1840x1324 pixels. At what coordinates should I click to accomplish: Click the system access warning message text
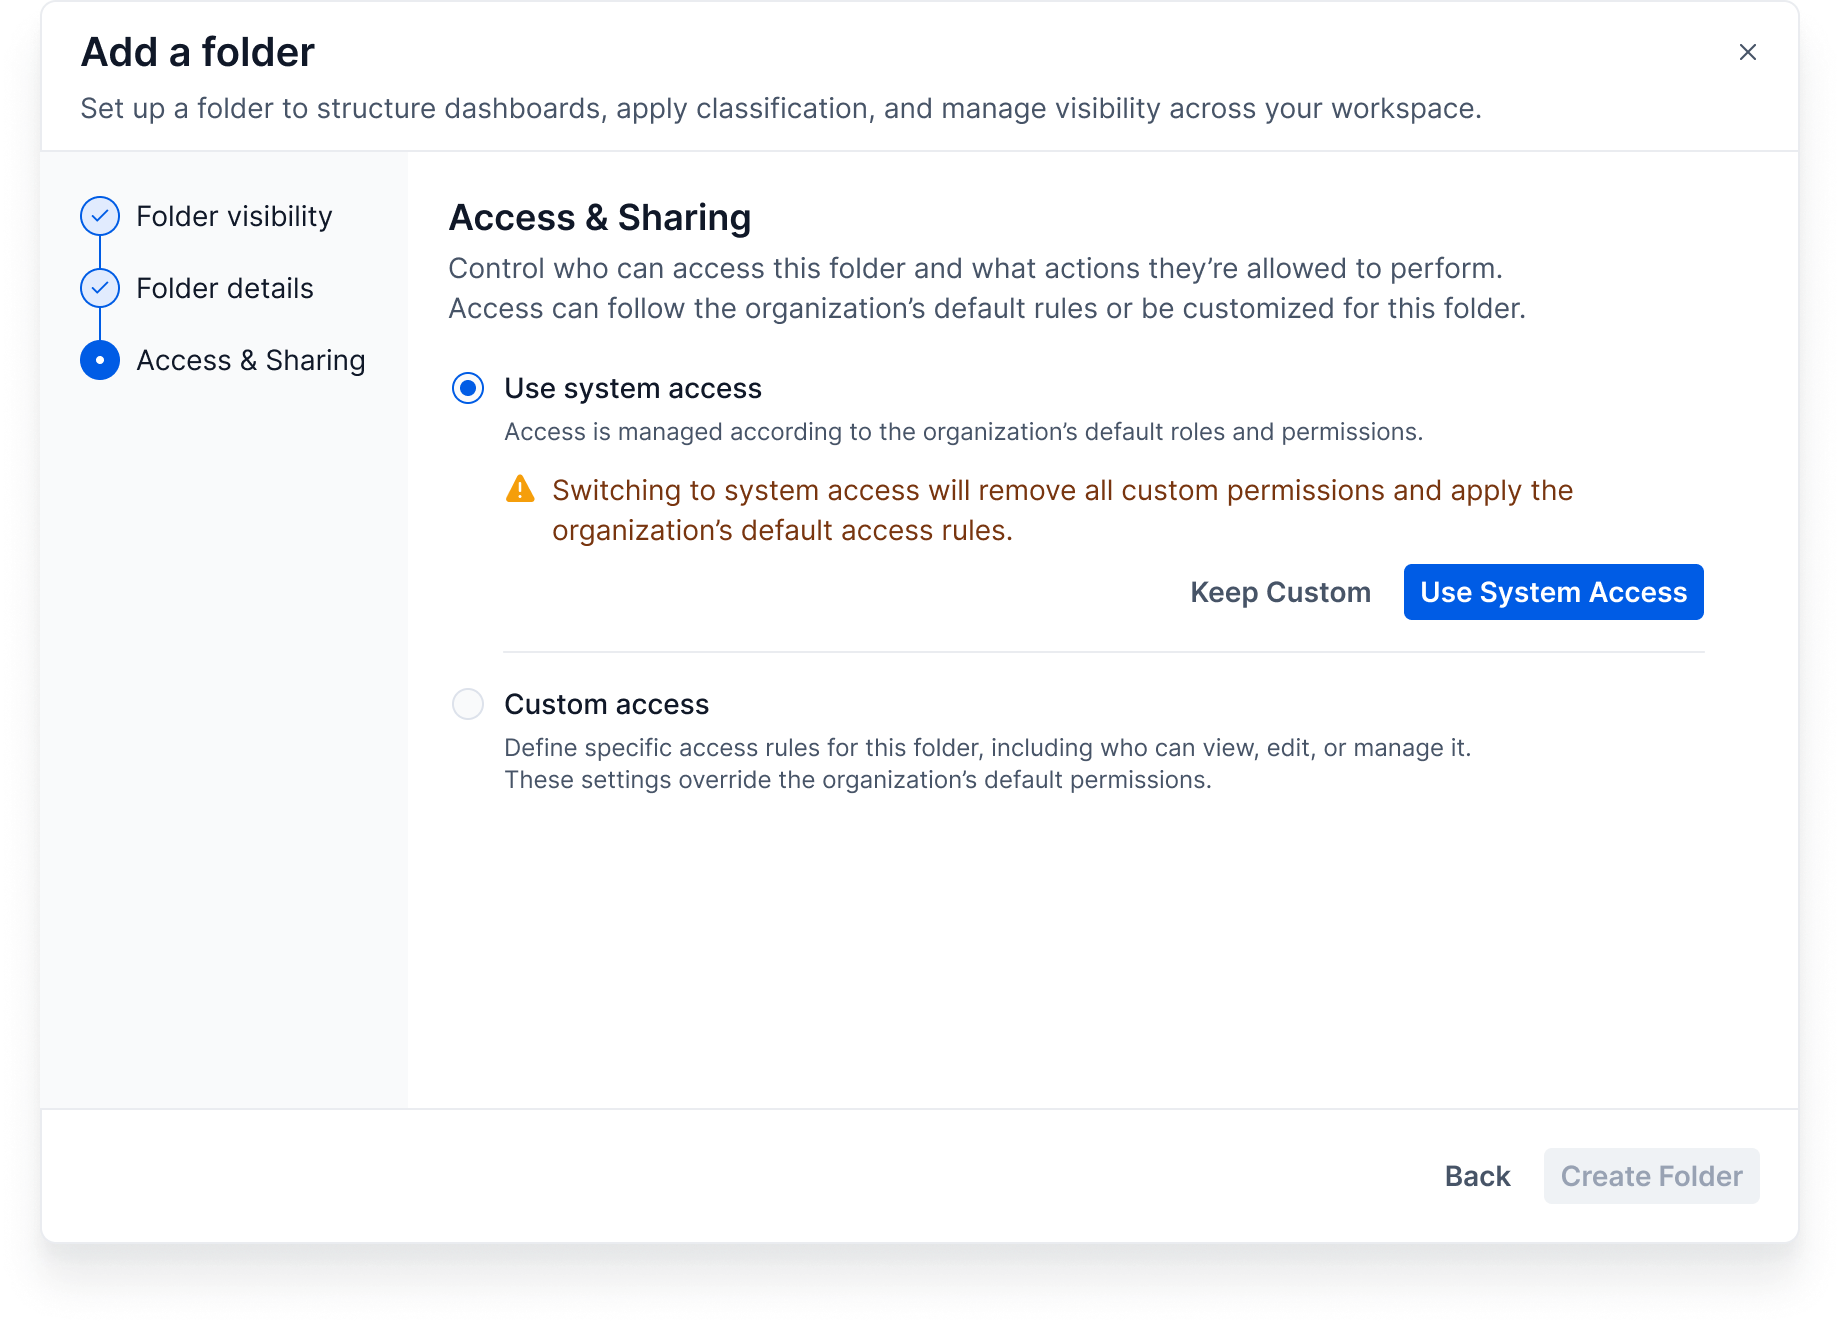point(1062,510)
